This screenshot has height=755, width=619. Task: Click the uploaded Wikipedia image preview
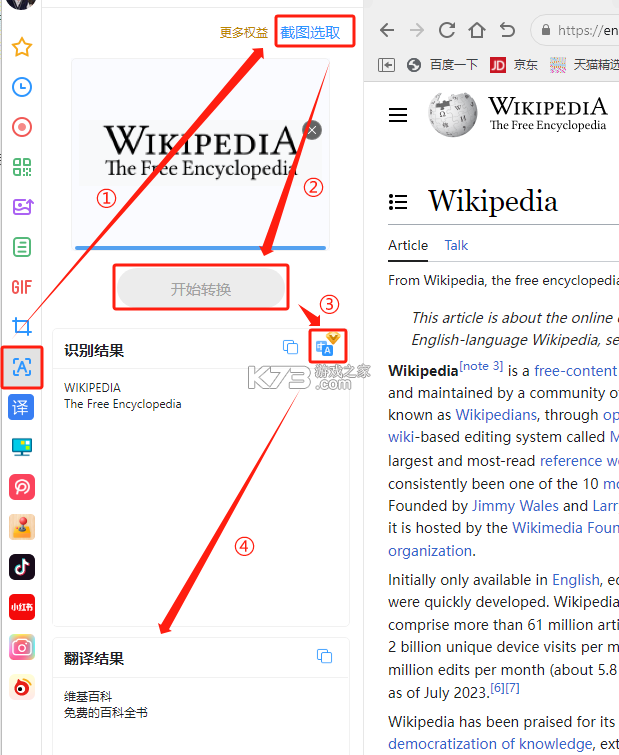point(200,153)
